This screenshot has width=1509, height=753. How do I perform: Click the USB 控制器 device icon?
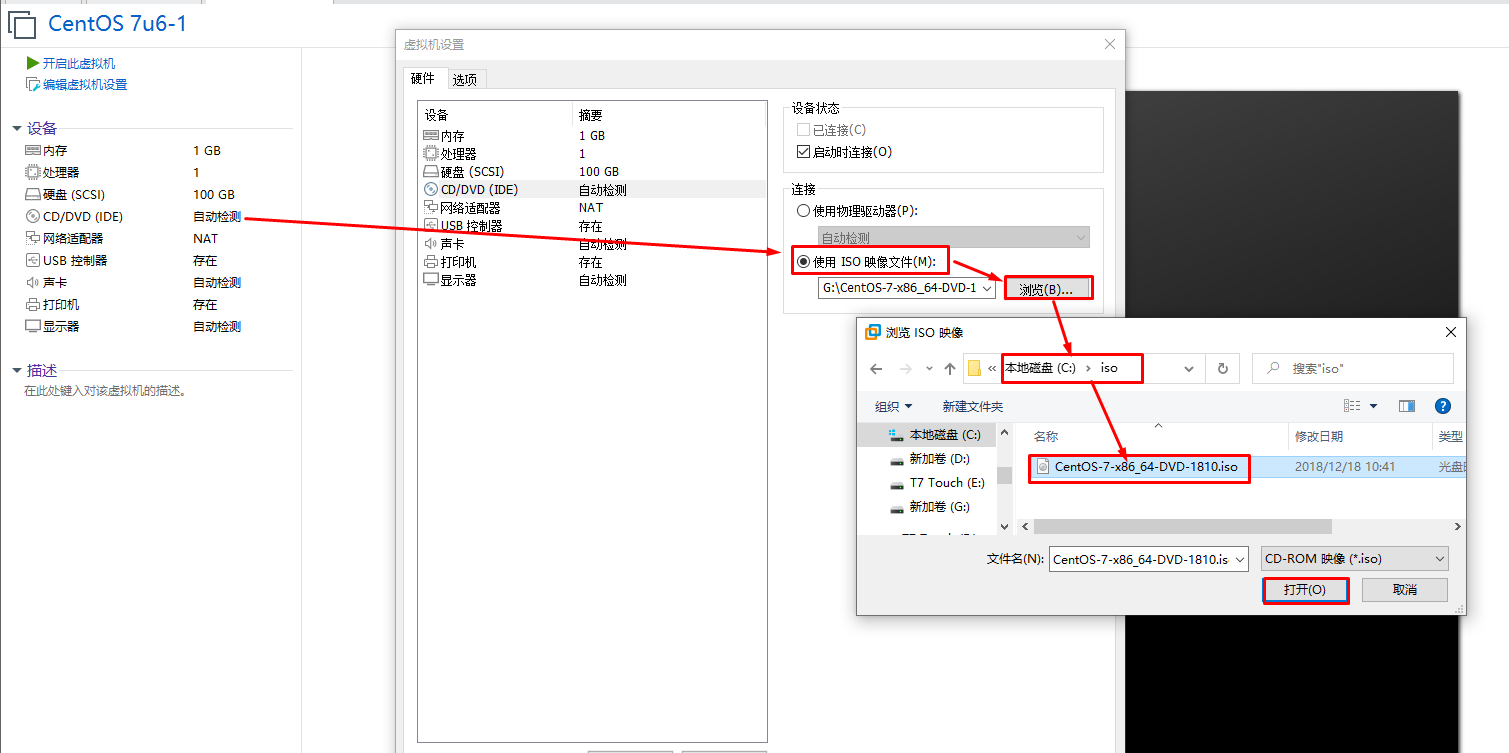pos(431,225)
